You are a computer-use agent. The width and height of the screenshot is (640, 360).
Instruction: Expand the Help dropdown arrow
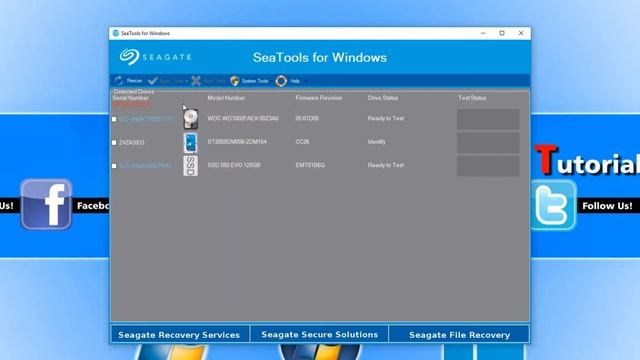[306, 81]
